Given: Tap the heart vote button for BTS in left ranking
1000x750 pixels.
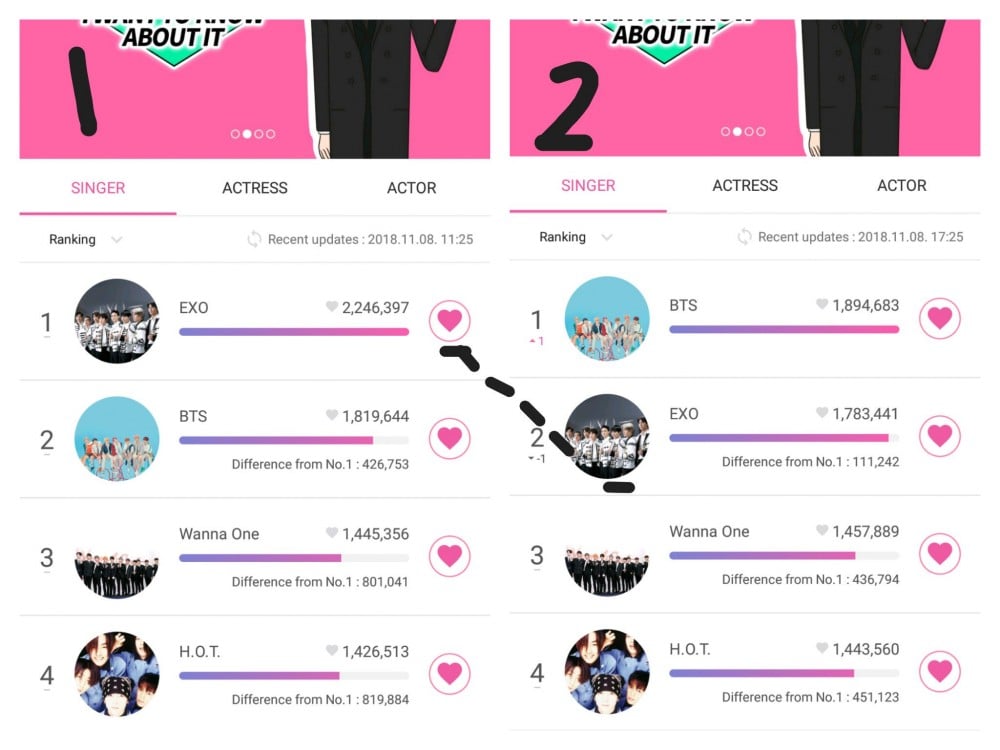Looking at the screenshot, I should point(450,438).
